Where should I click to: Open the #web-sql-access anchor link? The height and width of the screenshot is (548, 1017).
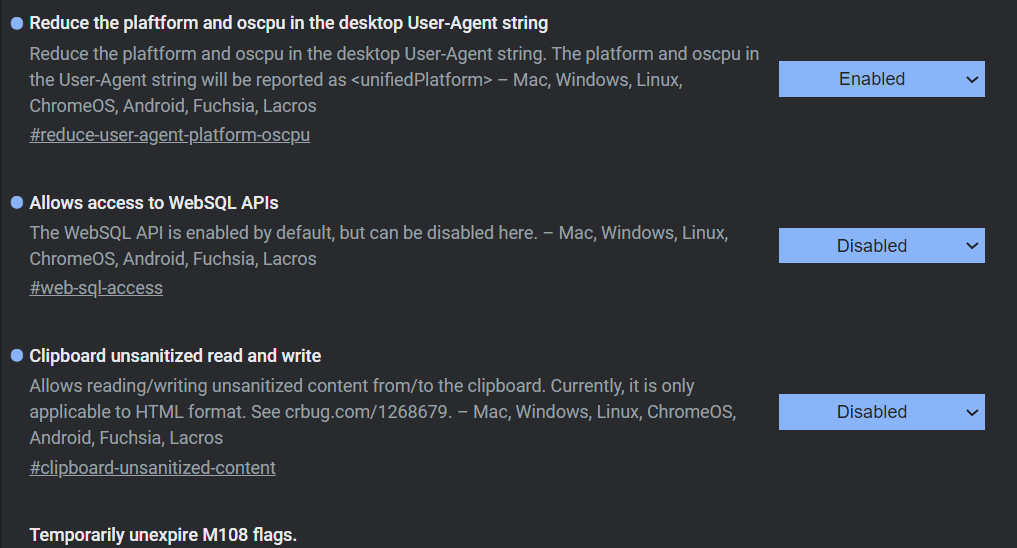click(x=96, y=288)
